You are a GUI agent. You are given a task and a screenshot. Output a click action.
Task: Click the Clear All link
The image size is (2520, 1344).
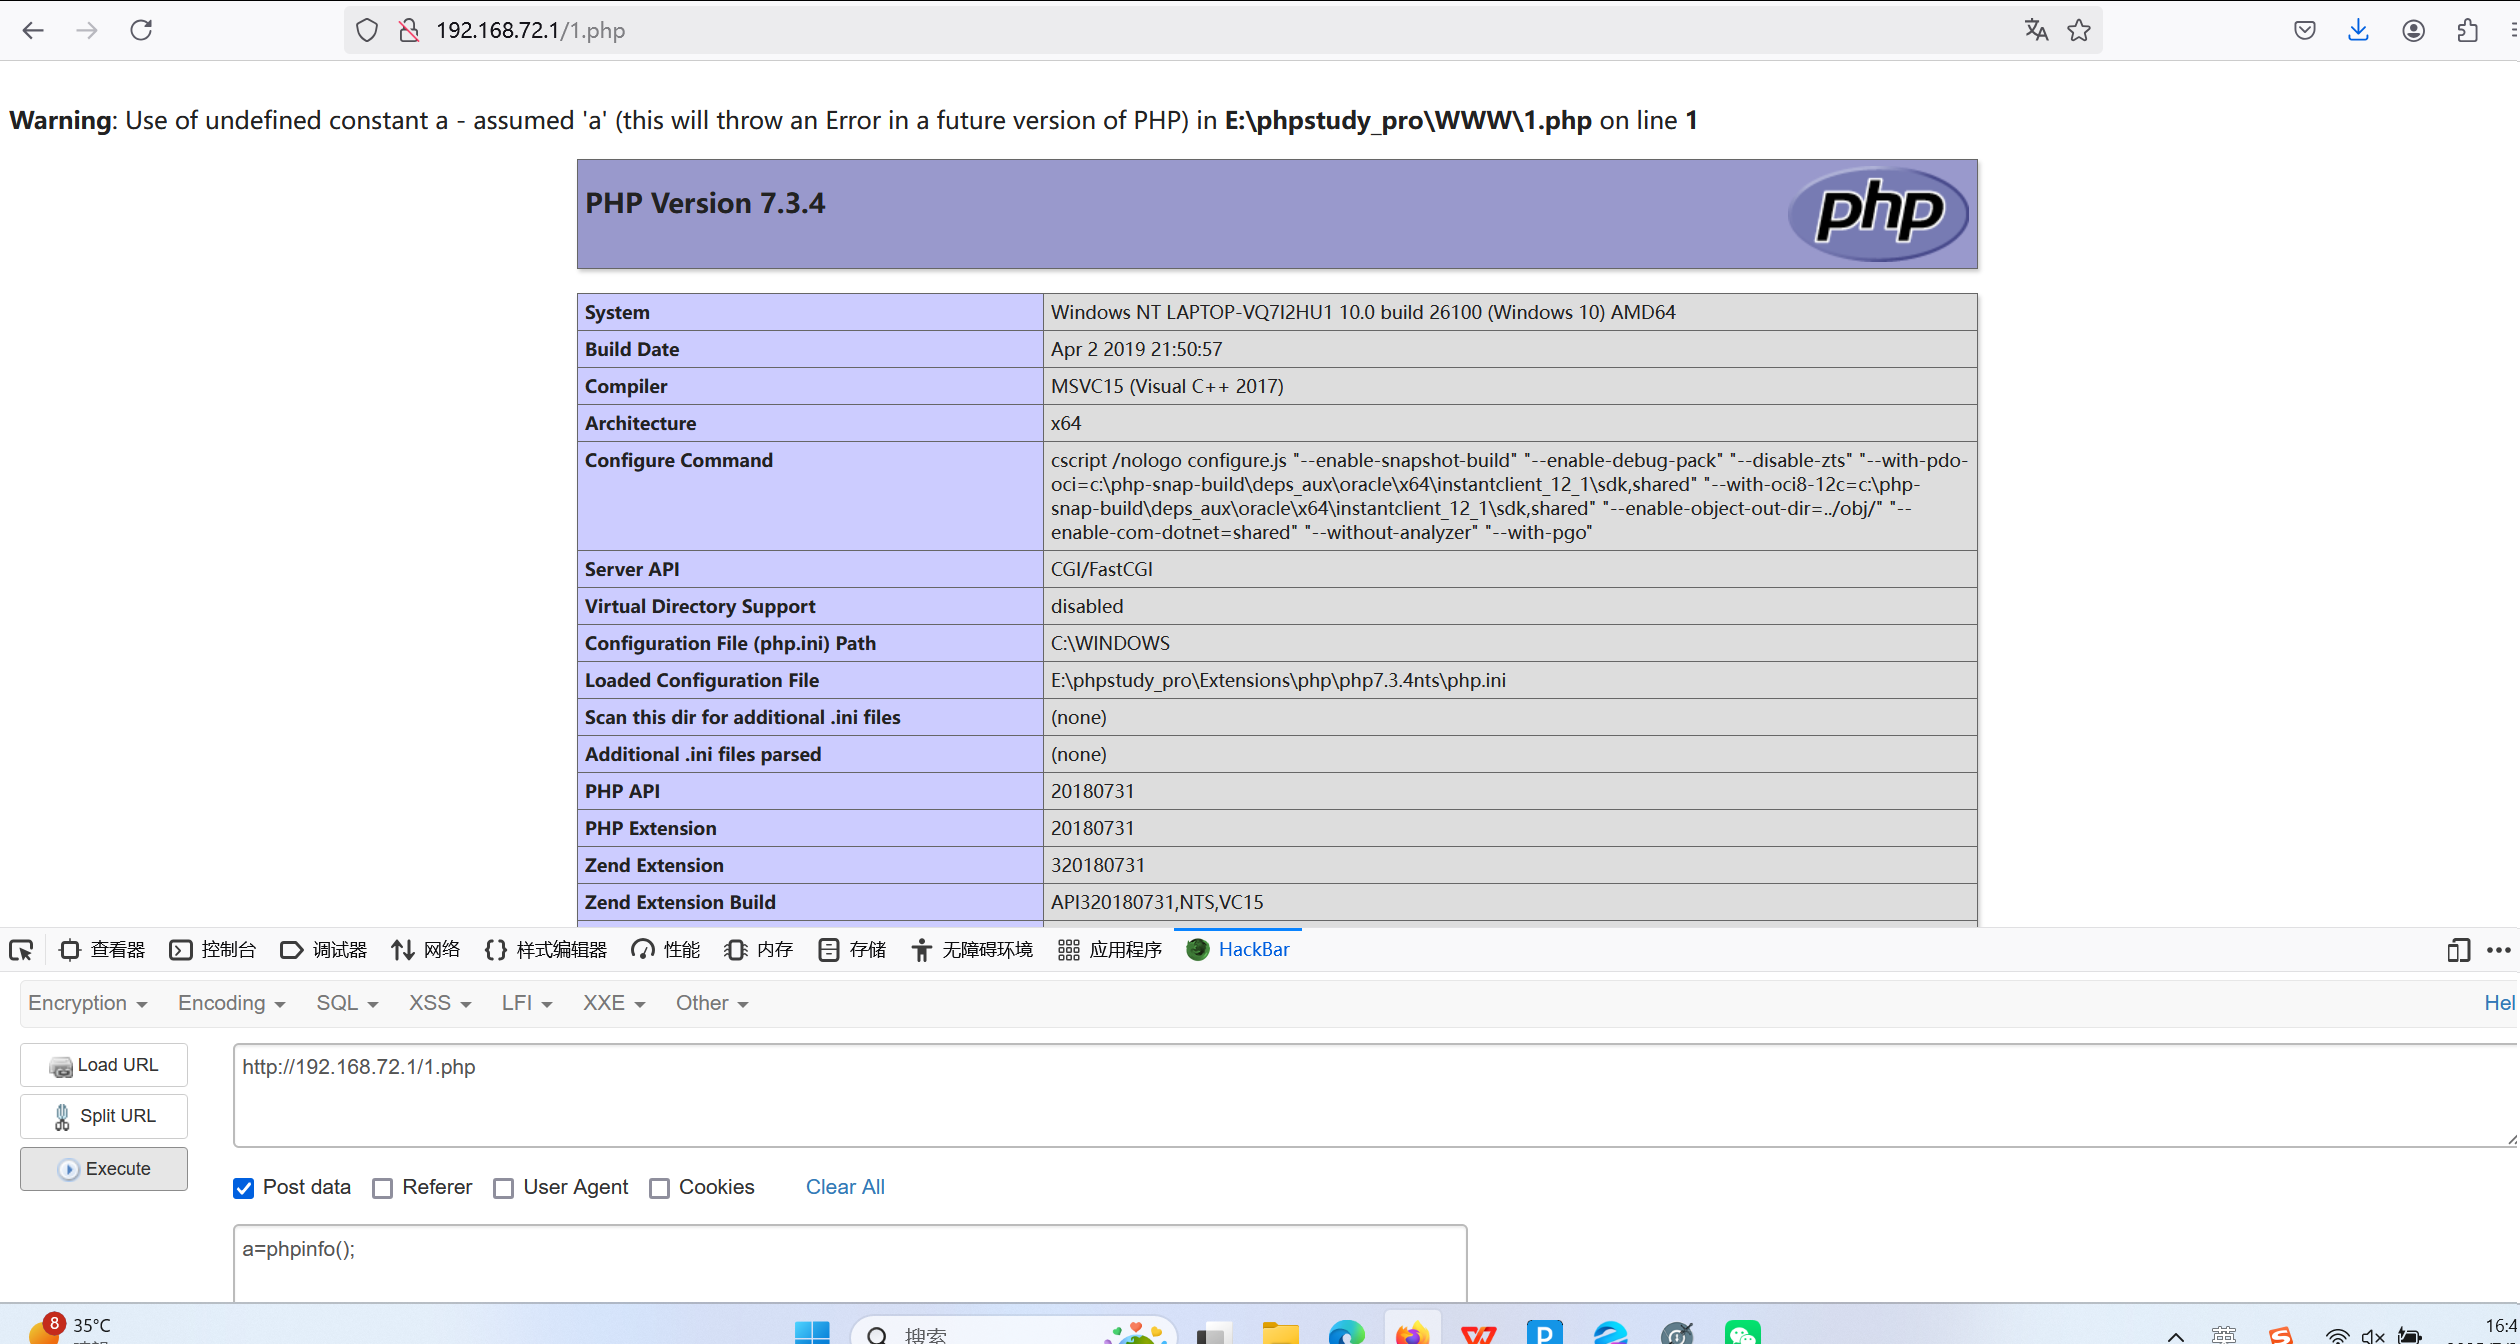pyautogui.click(x=845, y=1187)
